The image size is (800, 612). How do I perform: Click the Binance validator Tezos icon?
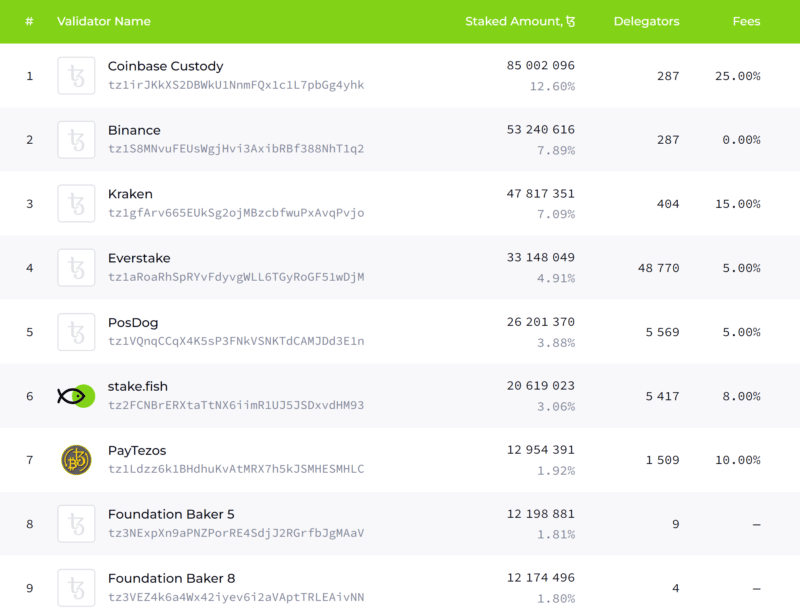click(x=76, y=140)
